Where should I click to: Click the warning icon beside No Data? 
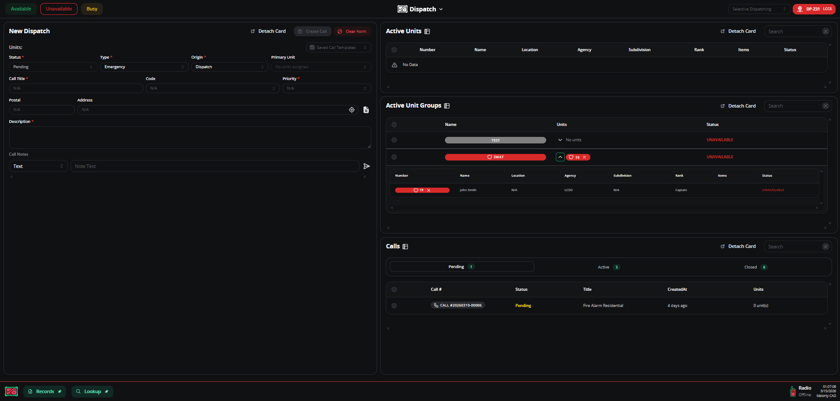point(394,65)
